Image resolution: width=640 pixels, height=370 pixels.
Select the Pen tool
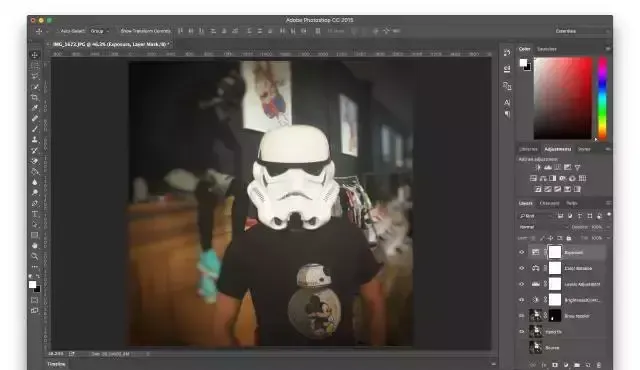point(35,203)
